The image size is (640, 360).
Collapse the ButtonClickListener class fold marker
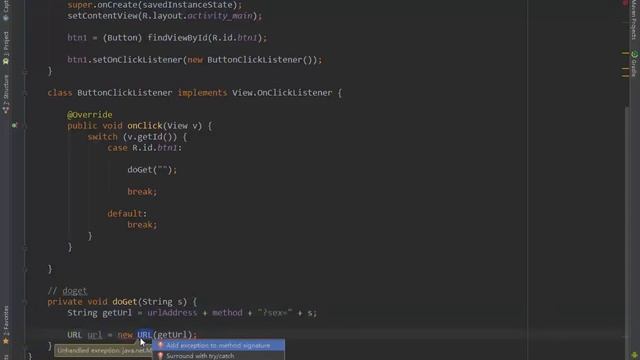point(25,93)
